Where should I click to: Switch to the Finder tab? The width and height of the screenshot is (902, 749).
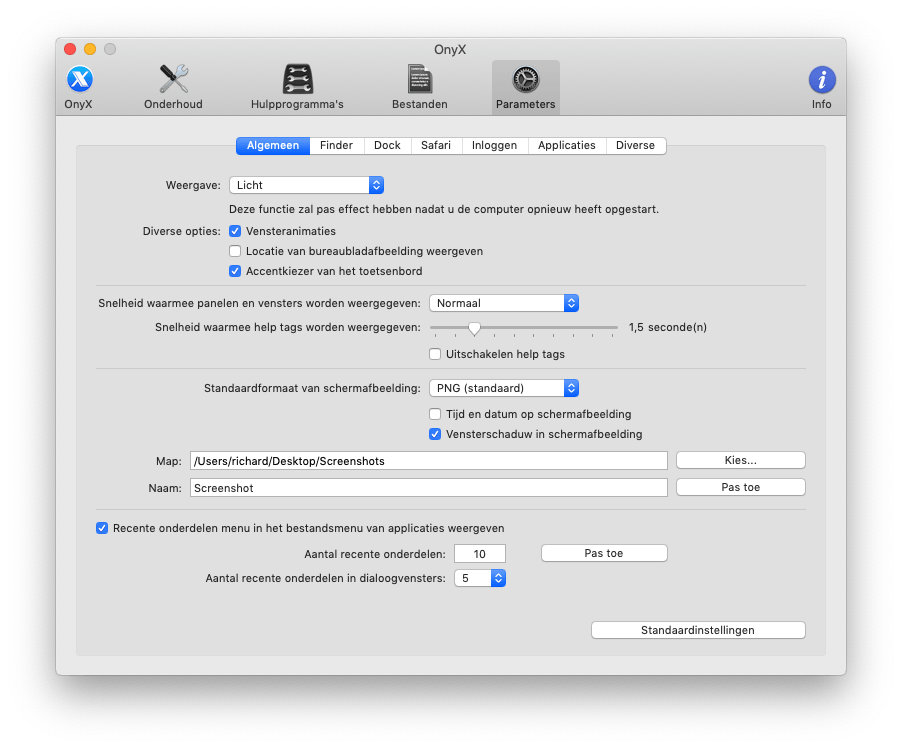[x=337, y=146]
